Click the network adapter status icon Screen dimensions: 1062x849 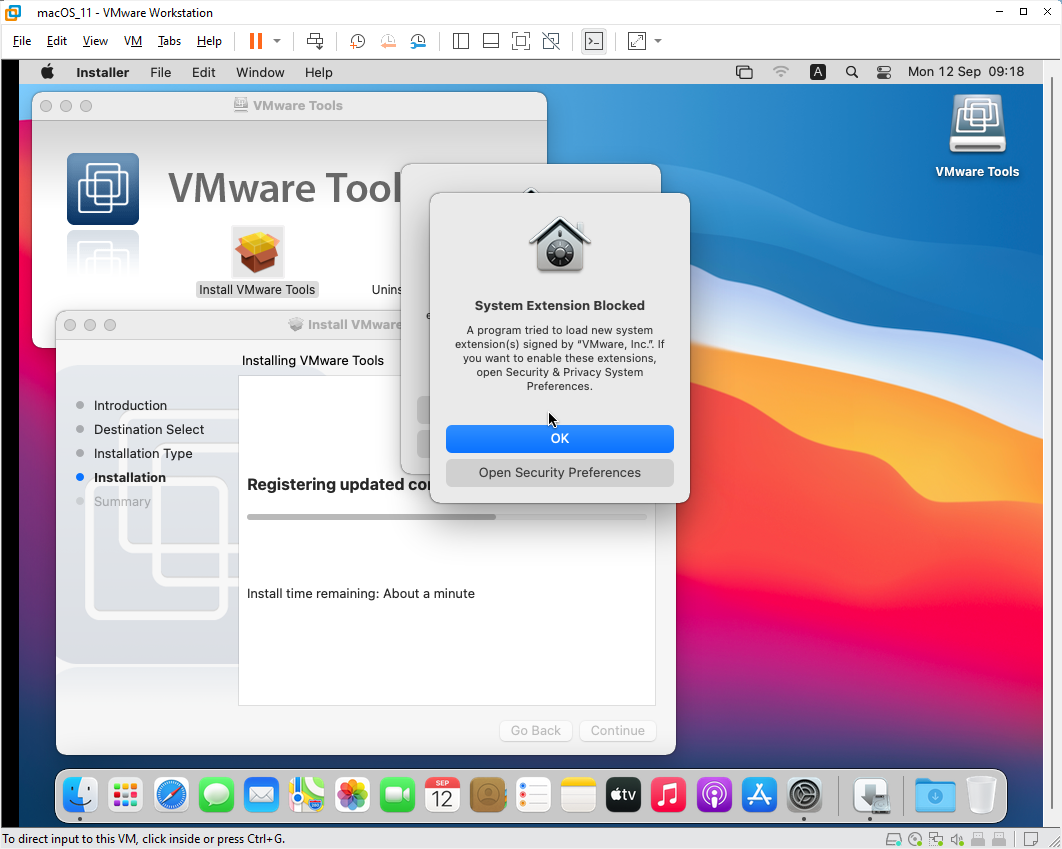[936, 840]
